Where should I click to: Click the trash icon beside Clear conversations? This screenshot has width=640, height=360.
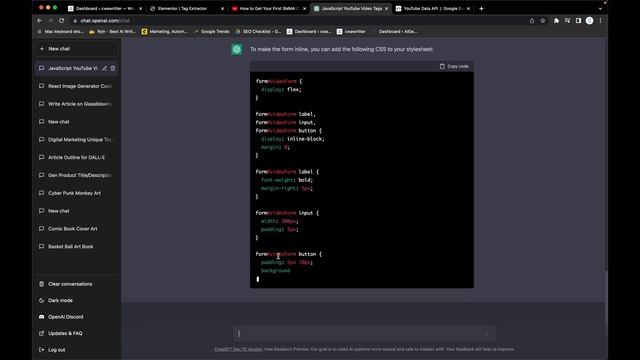pos(42,284)
